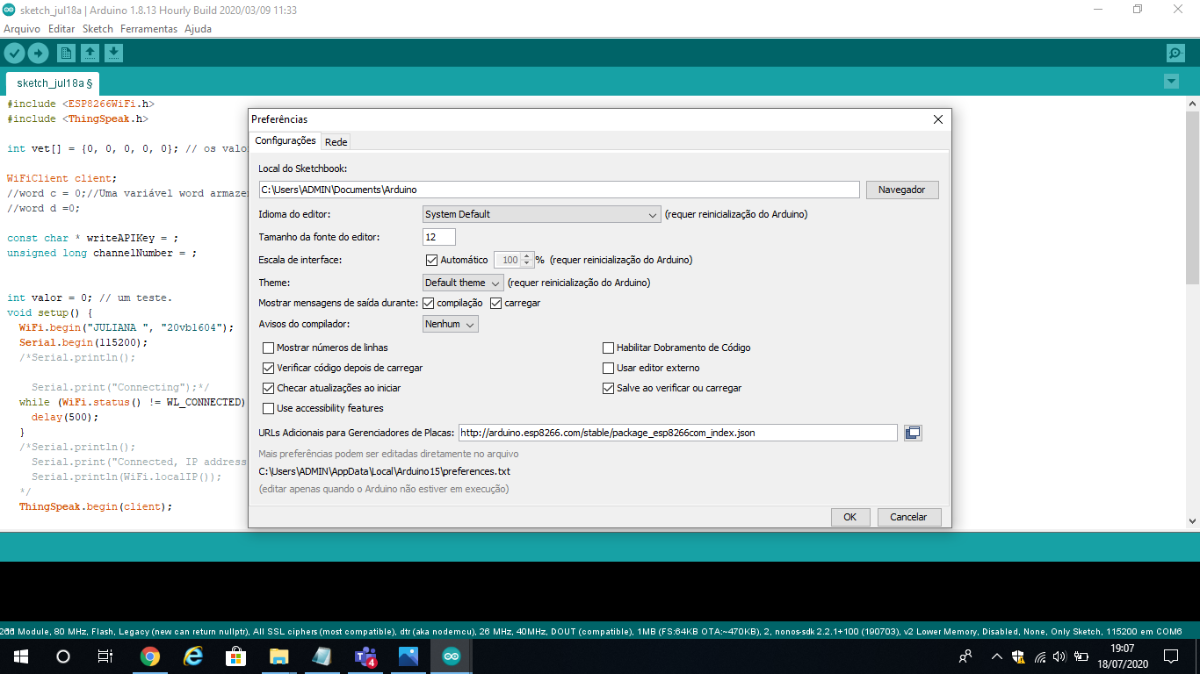Show hidden system tray icons
1200x674 pixels.
996,657
